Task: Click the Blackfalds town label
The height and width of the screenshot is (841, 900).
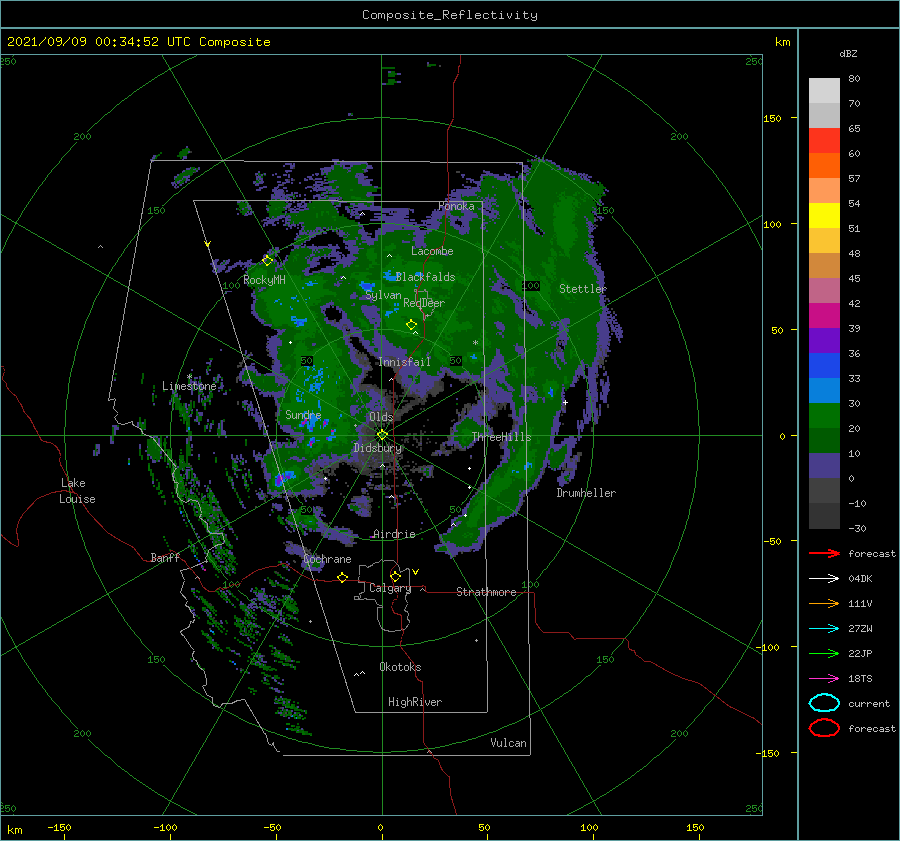Action: coord(425,277)
